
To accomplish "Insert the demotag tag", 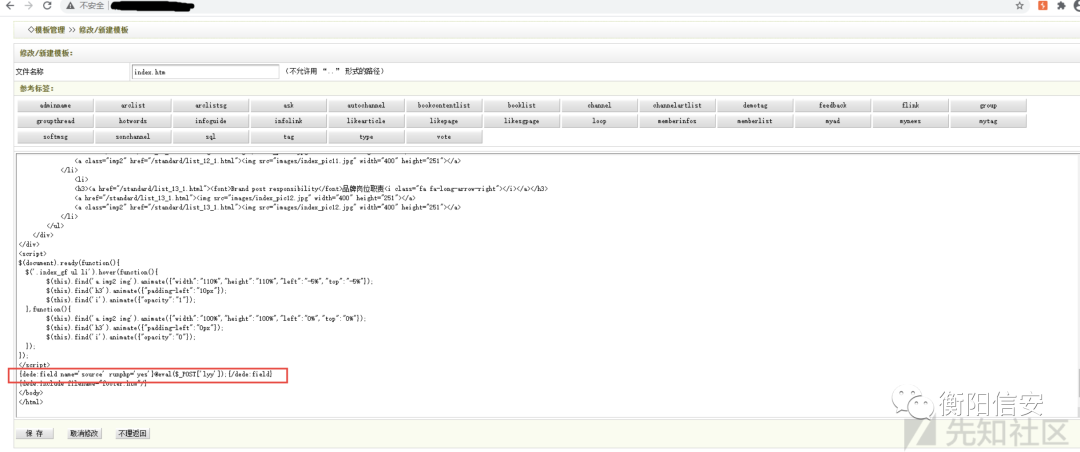I will 756,105.
